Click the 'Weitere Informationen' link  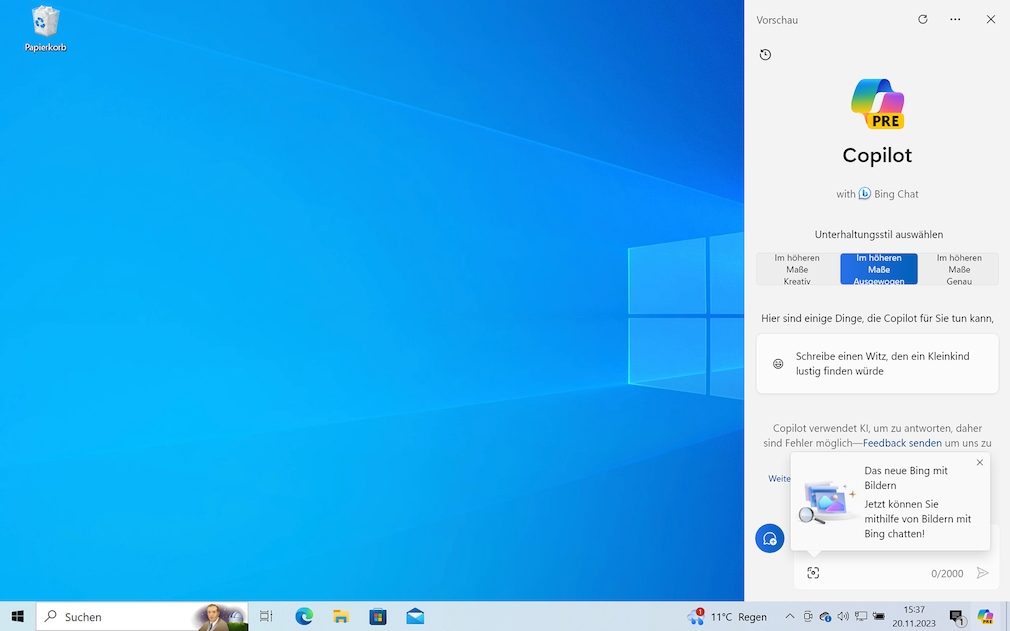[x=779, y=478]
